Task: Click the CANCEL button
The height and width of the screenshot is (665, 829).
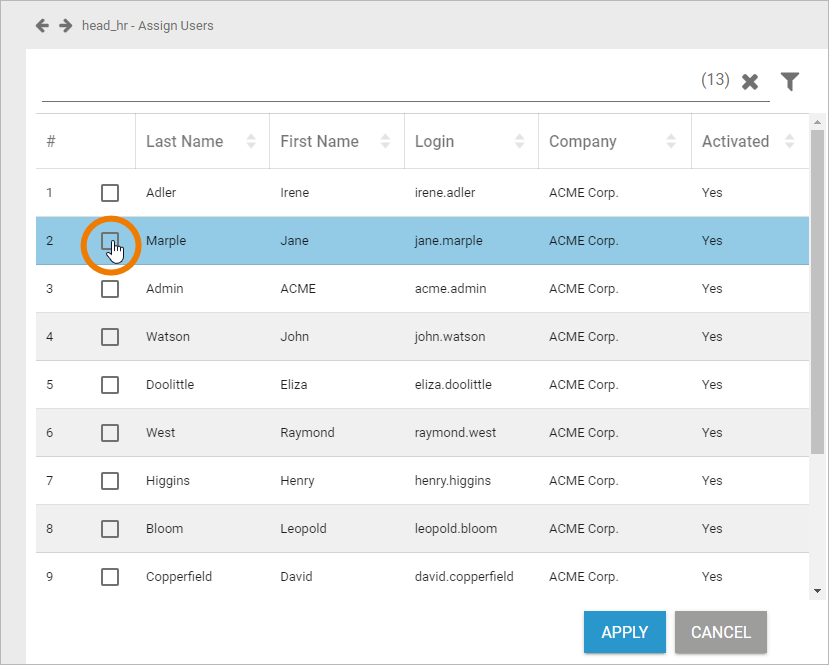Action: (x=721, y=632)
